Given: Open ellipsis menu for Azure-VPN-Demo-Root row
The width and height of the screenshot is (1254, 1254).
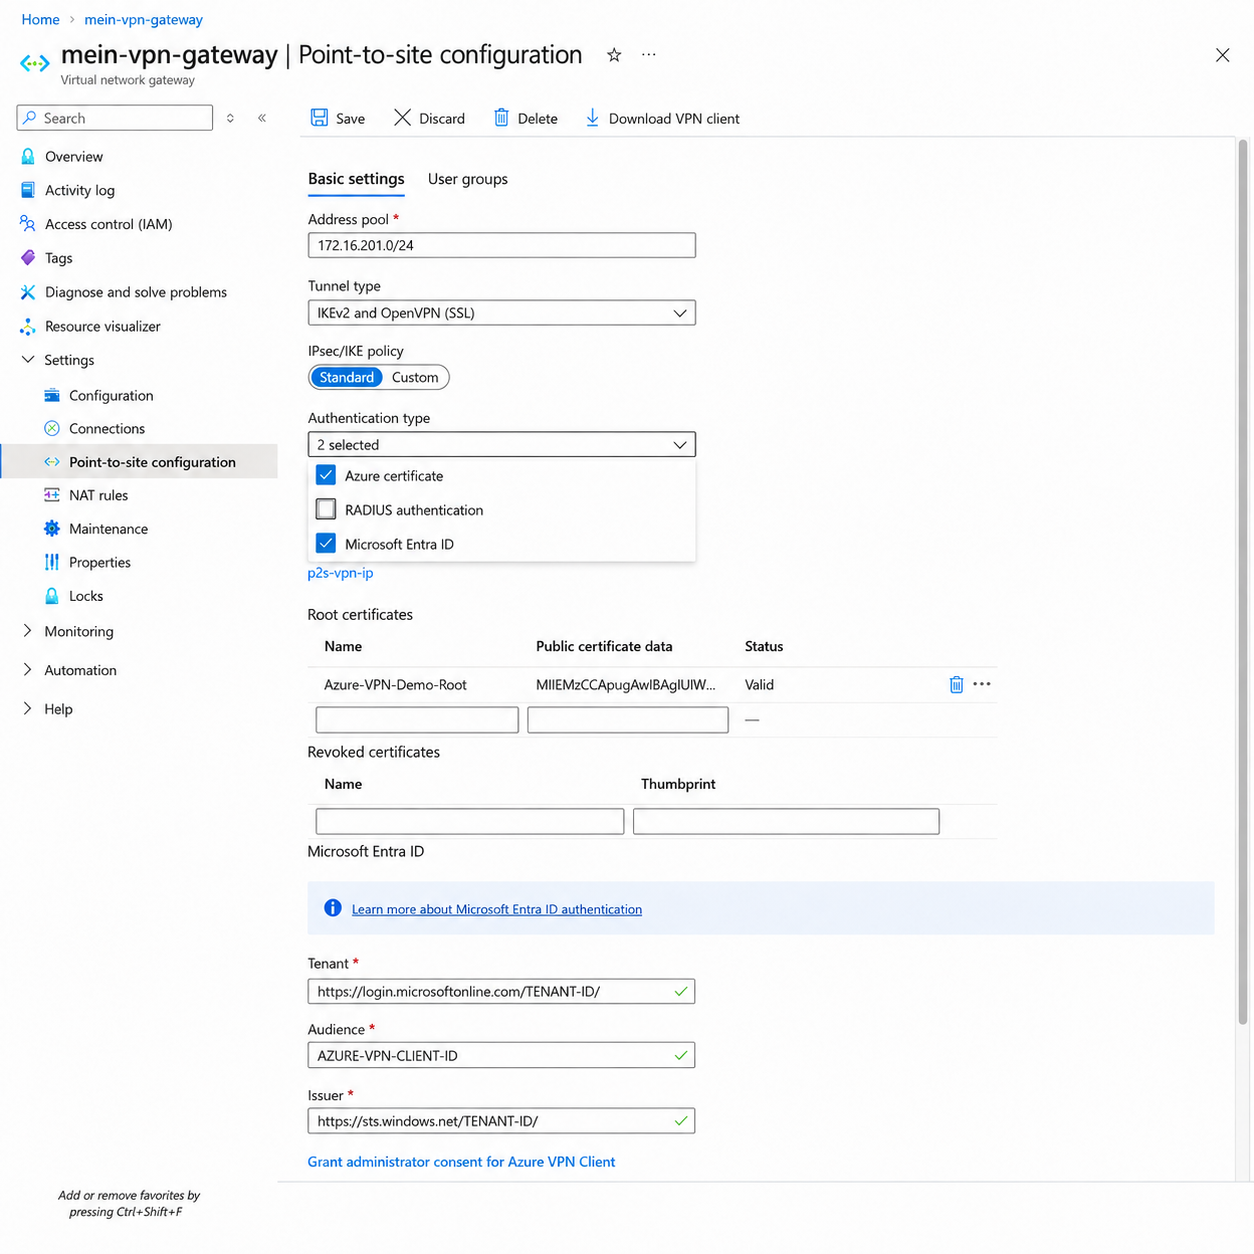Looking at the screenshot, I should point(982,684).
